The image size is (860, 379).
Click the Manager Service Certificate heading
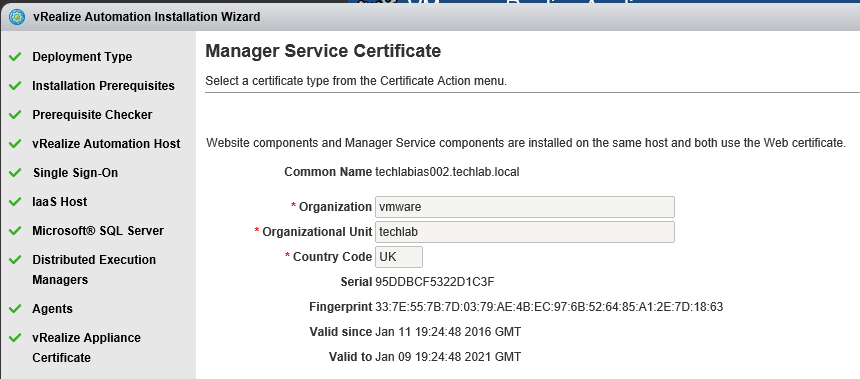point(323,51)
